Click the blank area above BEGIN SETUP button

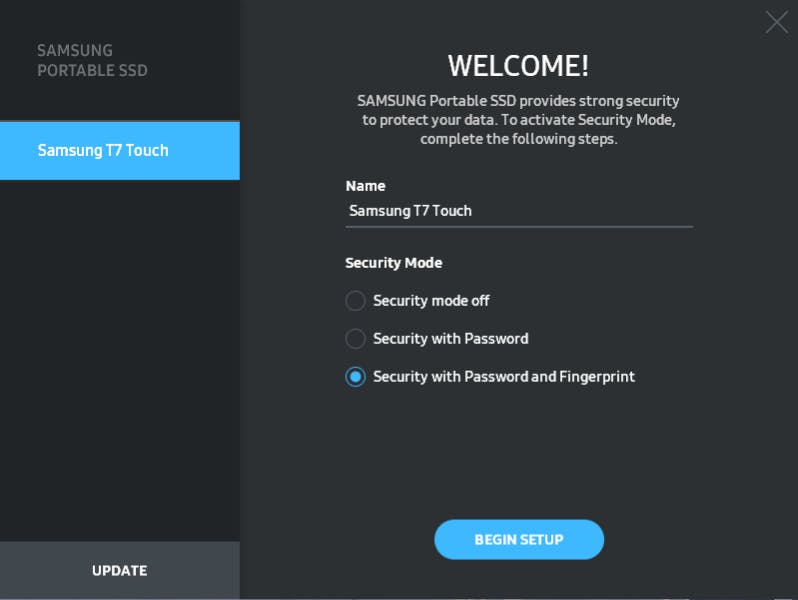[x=518, y=460]
